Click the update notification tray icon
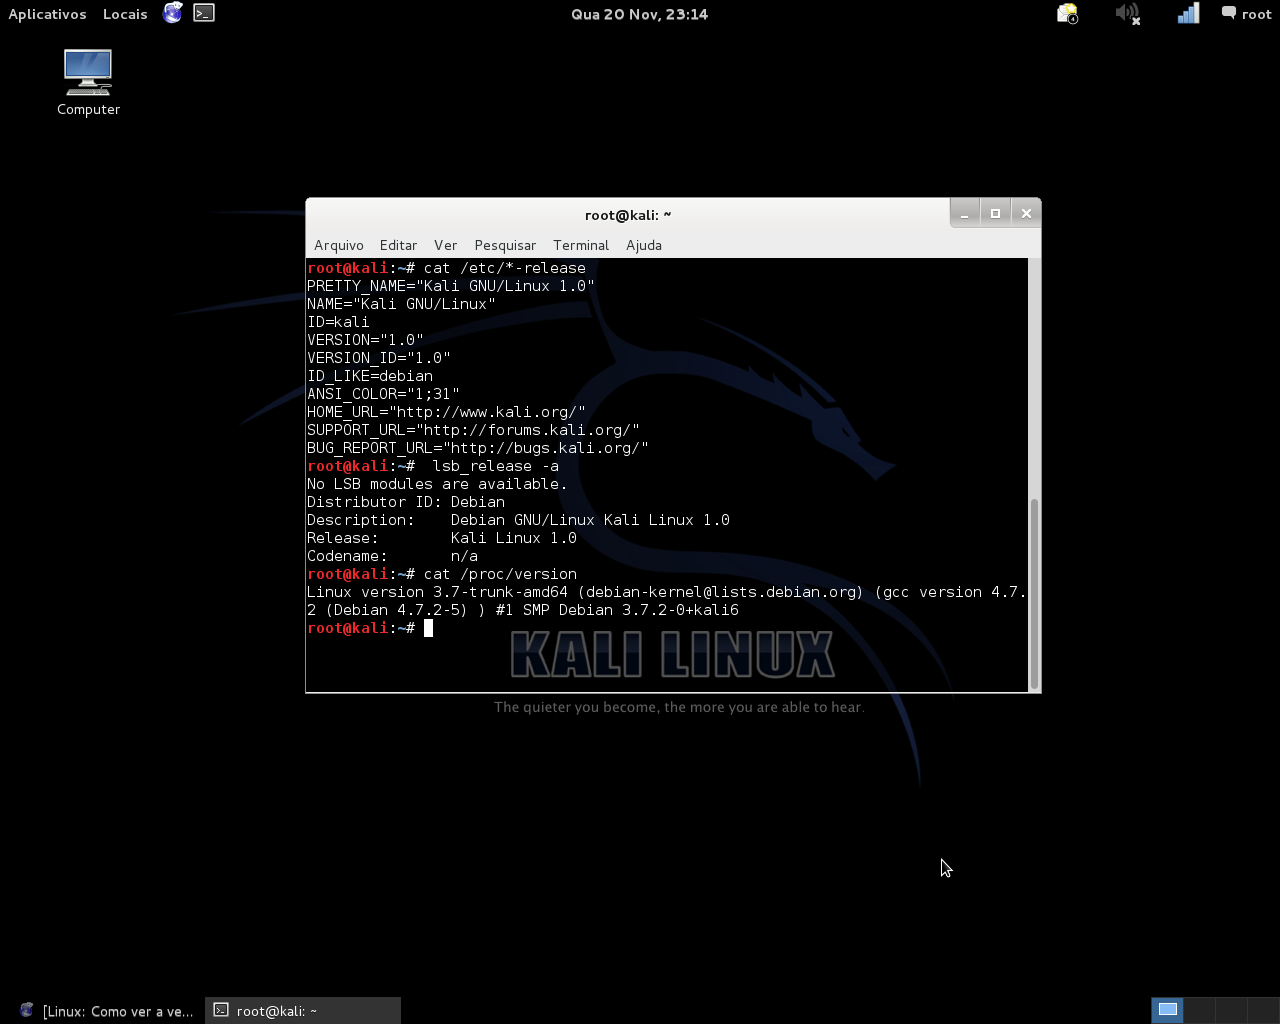The height and width of the screenshot is (1024, 1280). pos(1068,13)
